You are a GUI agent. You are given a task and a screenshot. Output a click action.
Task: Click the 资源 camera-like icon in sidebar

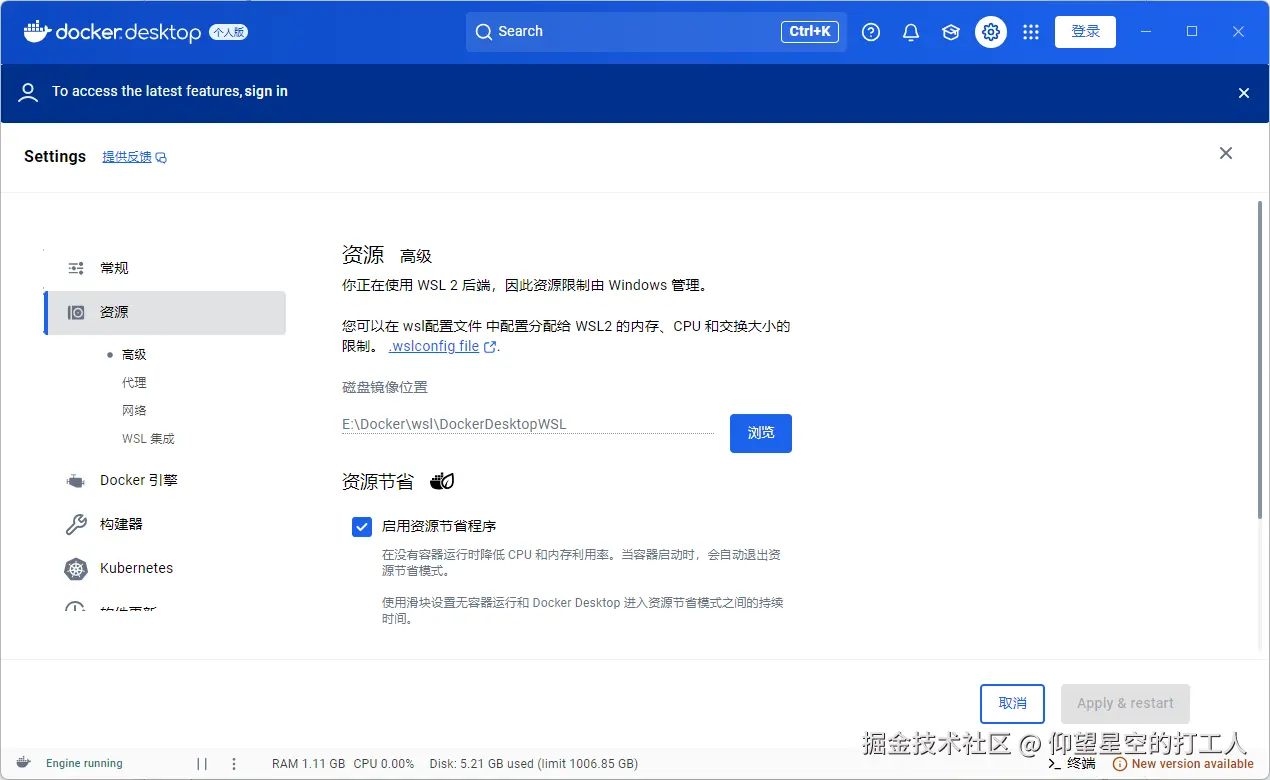tap(76, 312)
